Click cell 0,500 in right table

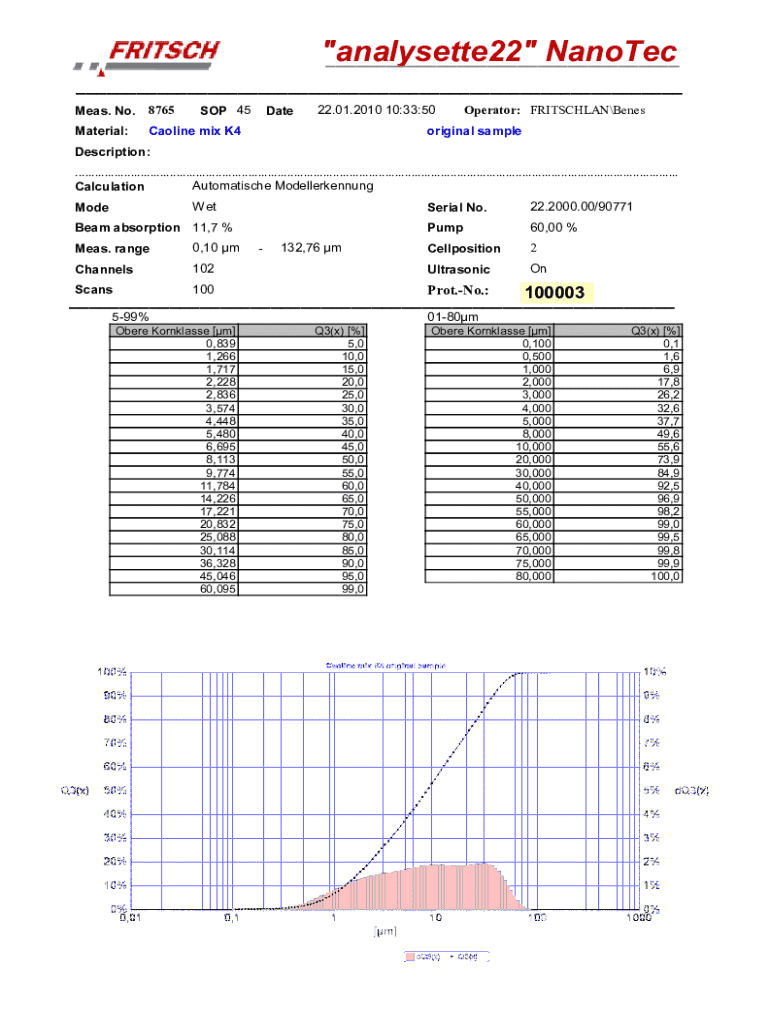tap(489, 357)
